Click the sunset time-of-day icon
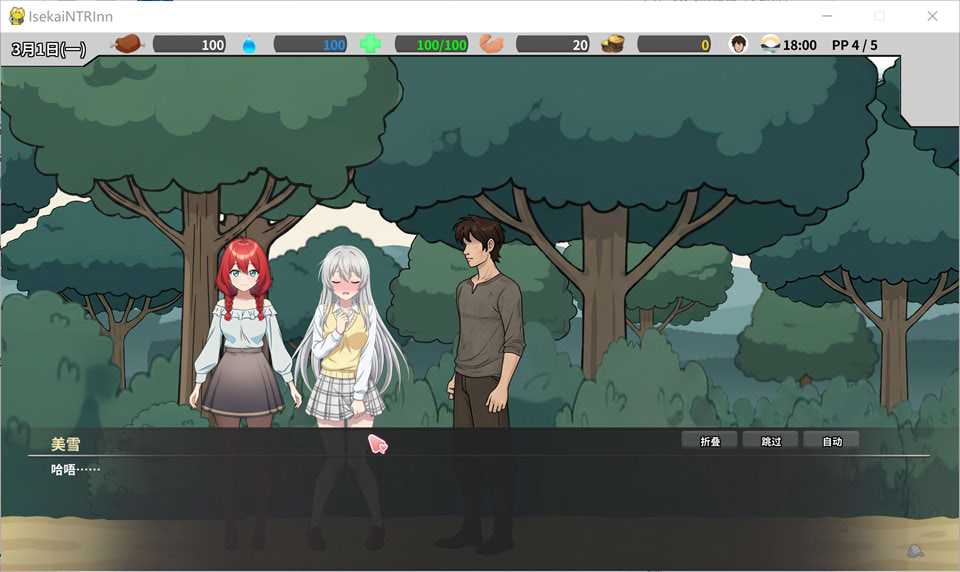The height and width of the screenshot is (572, 960). 770,44
